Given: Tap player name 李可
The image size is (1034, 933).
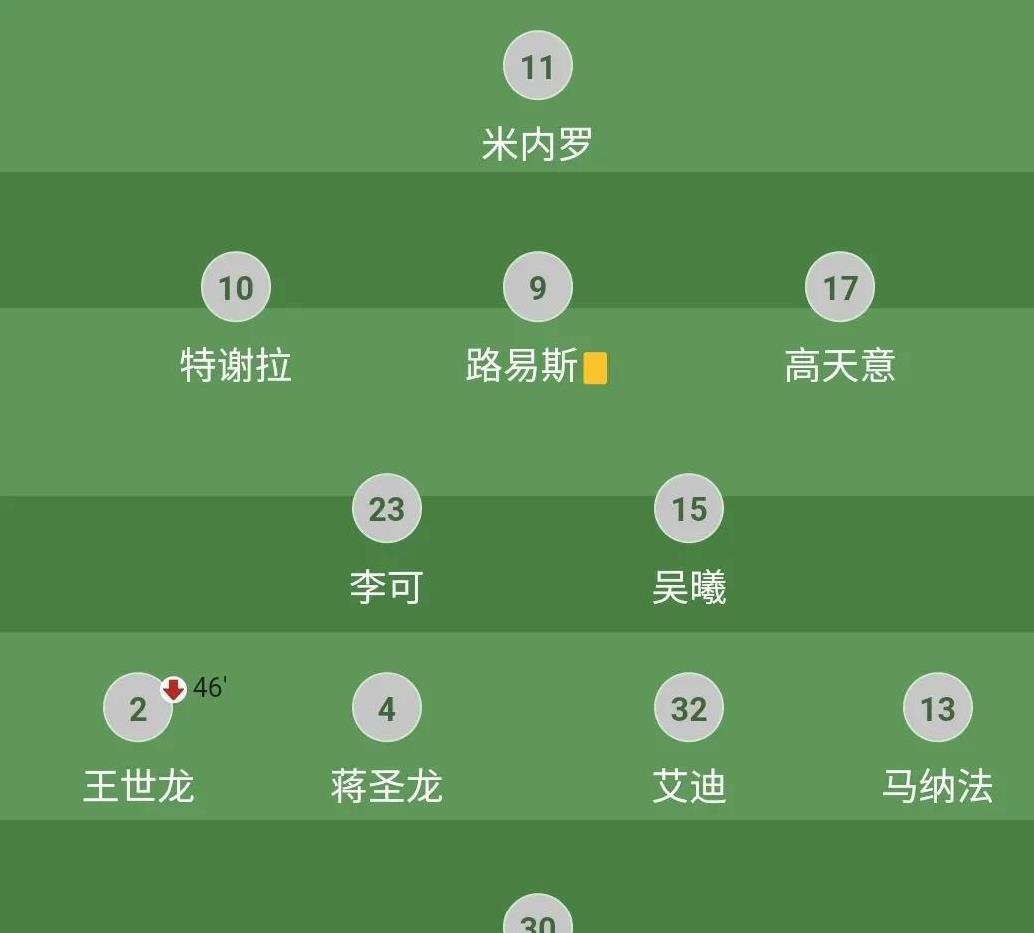Looking at the screenshot, I should (x=386, y=587).
